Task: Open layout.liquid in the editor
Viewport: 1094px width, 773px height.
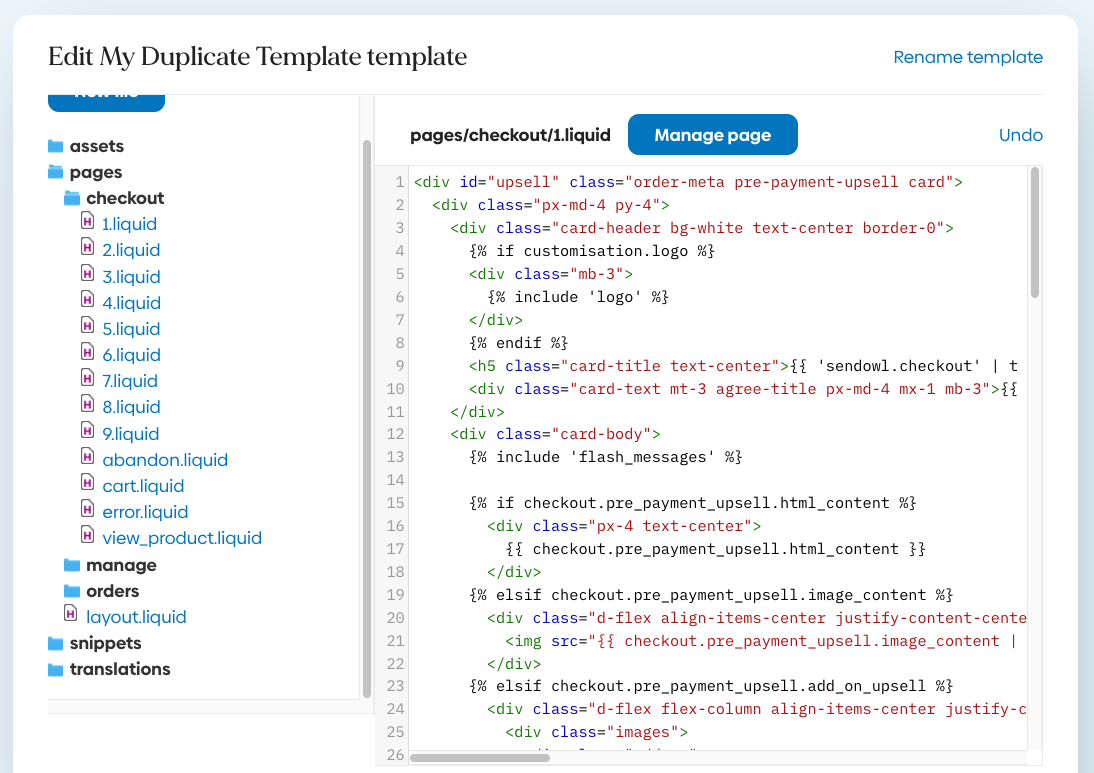Action: tap(136, 617)
